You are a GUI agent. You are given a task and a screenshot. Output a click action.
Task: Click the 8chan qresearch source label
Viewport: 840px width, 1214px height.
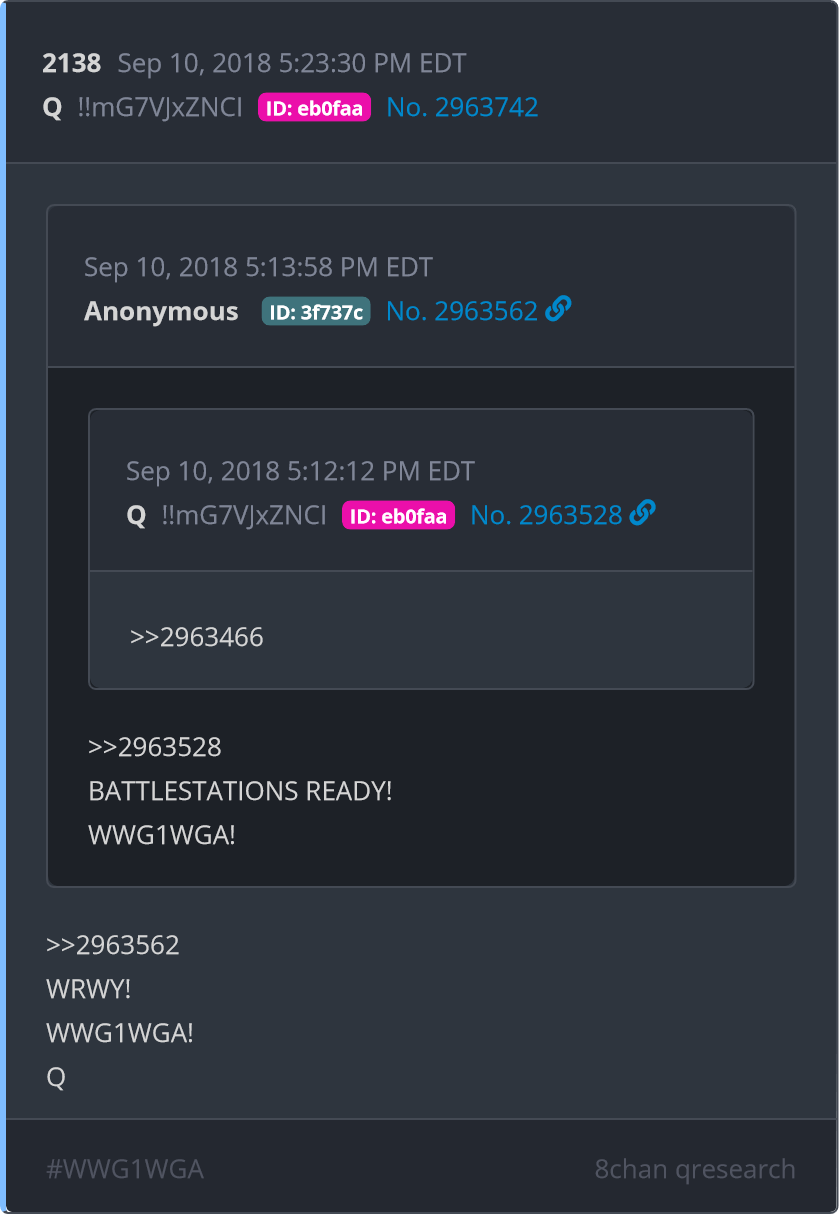(x=695, y=1169)
